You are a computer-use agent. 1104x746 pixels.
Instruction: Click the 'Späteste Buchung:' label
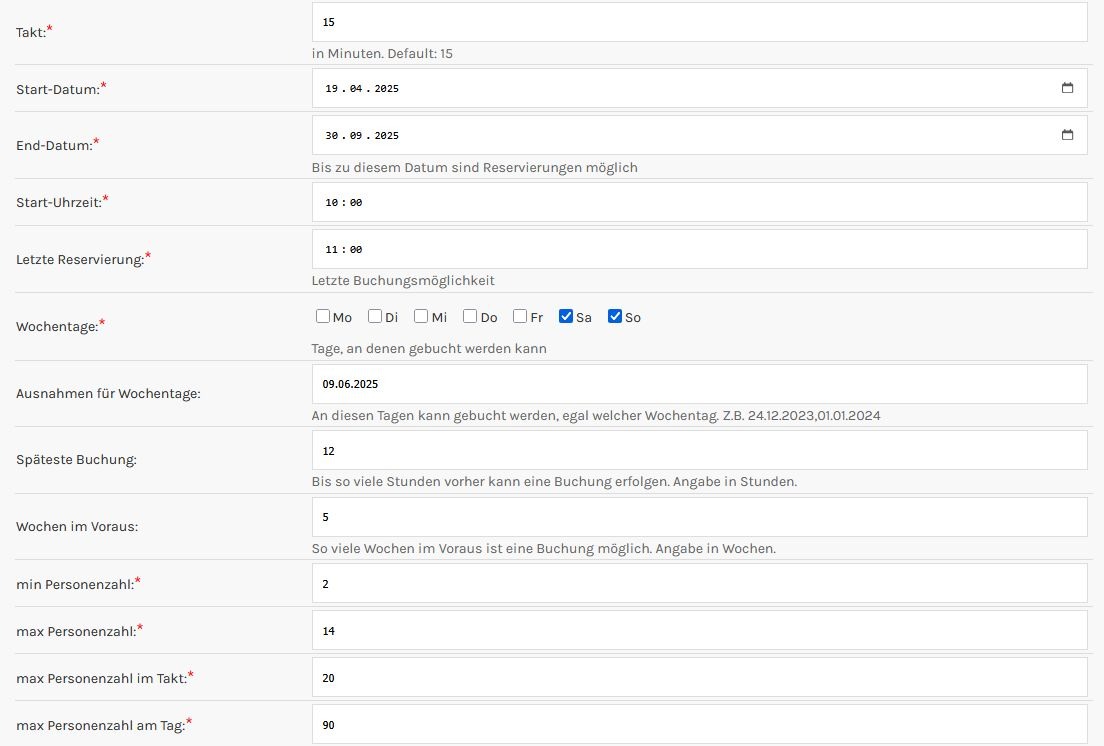pos(76,460)
